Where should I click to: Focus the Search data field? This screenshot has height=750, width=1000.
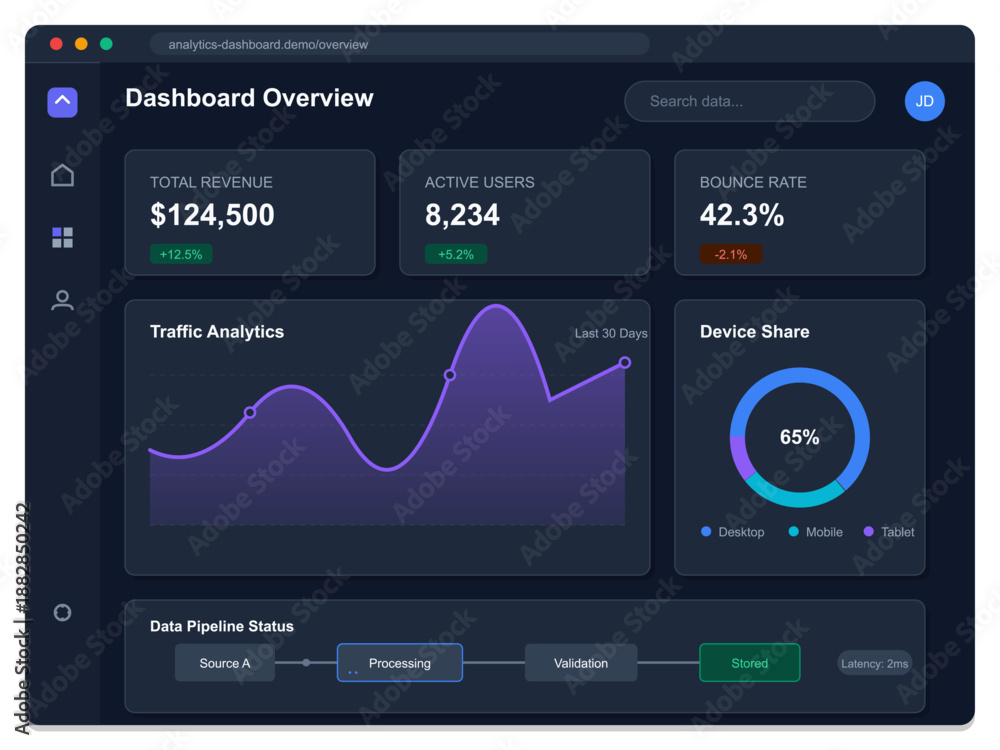[750, 101]
